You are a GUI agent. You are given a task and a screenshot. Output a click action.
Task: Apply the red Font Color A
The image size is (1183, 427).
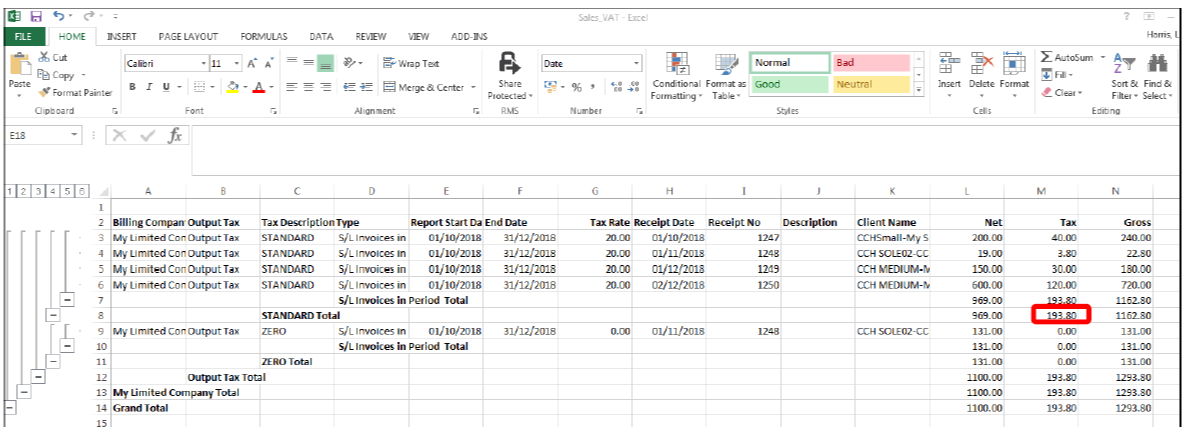(259, 88)
